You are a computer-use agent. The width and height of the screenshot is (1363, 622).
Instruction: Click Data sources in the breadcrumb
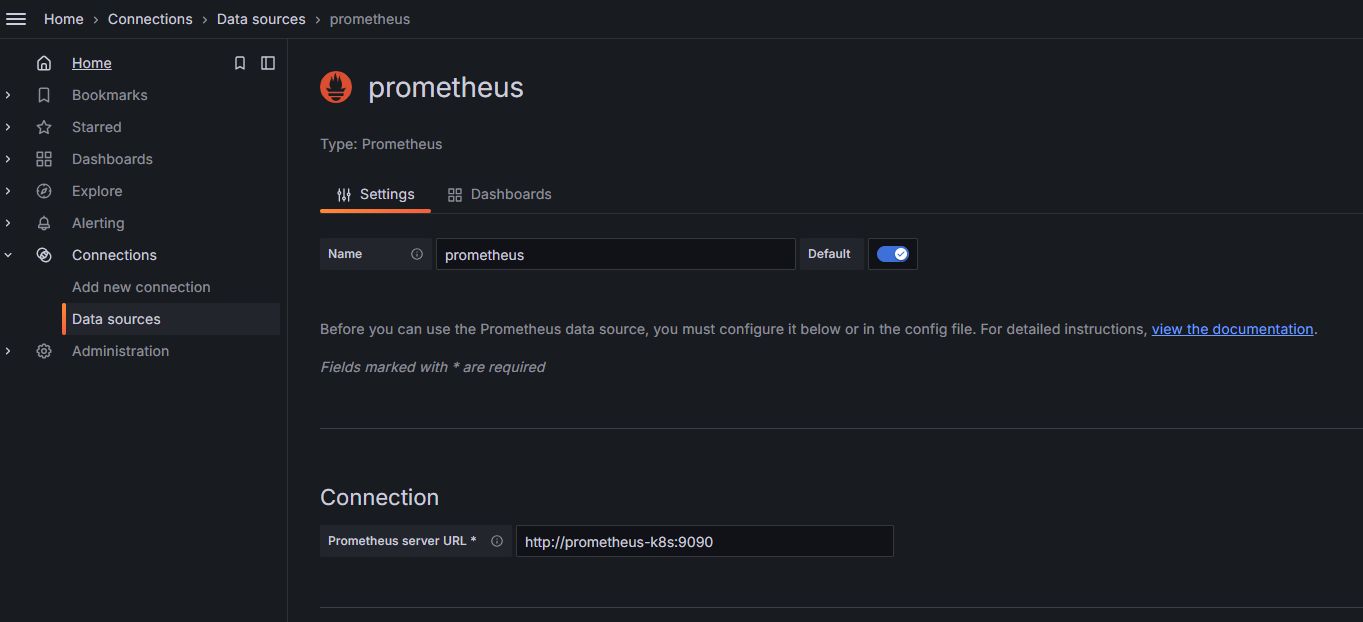(261, 19)
